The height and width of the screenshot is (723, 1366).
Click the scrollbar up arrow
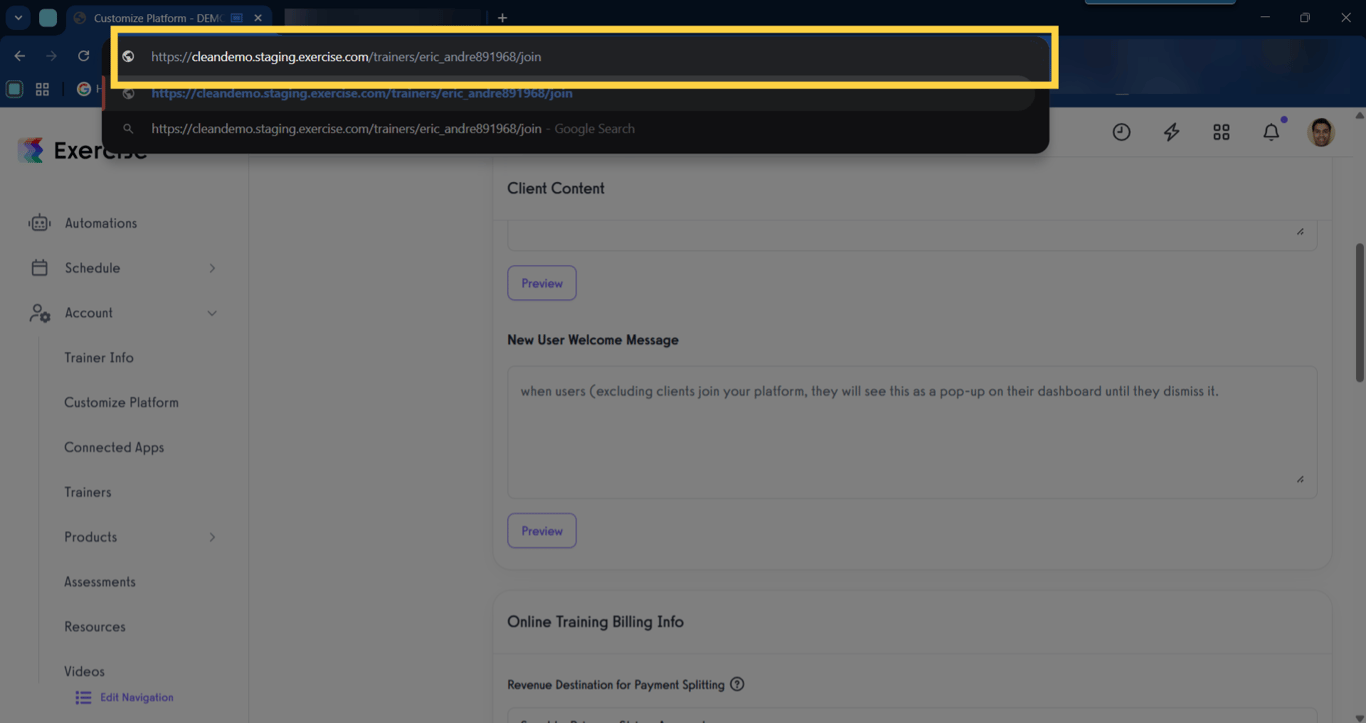[1359, 115]
